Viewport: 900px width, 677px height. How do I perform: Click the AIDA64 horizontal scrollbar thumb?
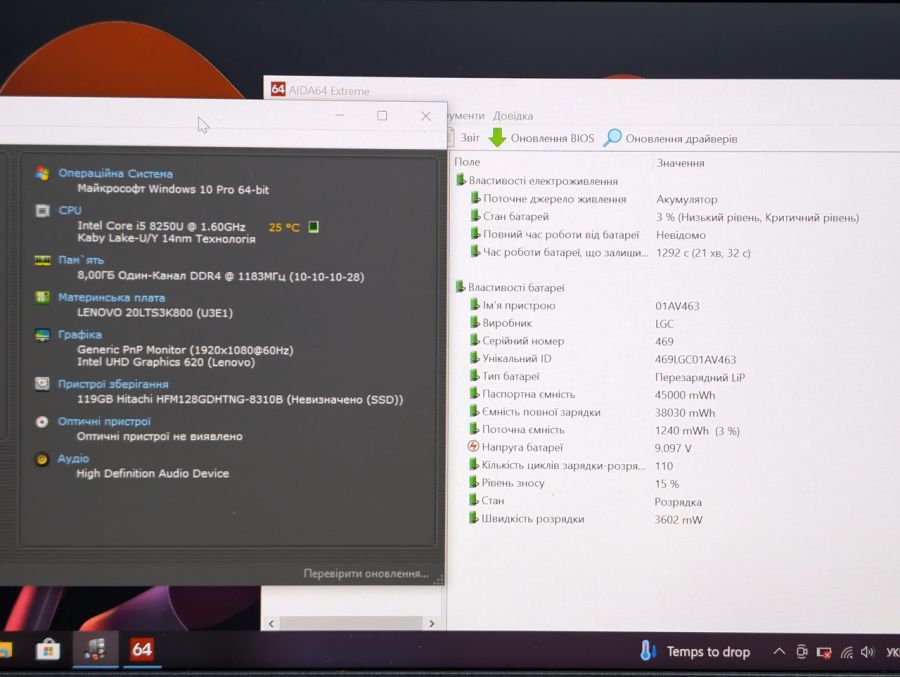click(x=351, y=623)
